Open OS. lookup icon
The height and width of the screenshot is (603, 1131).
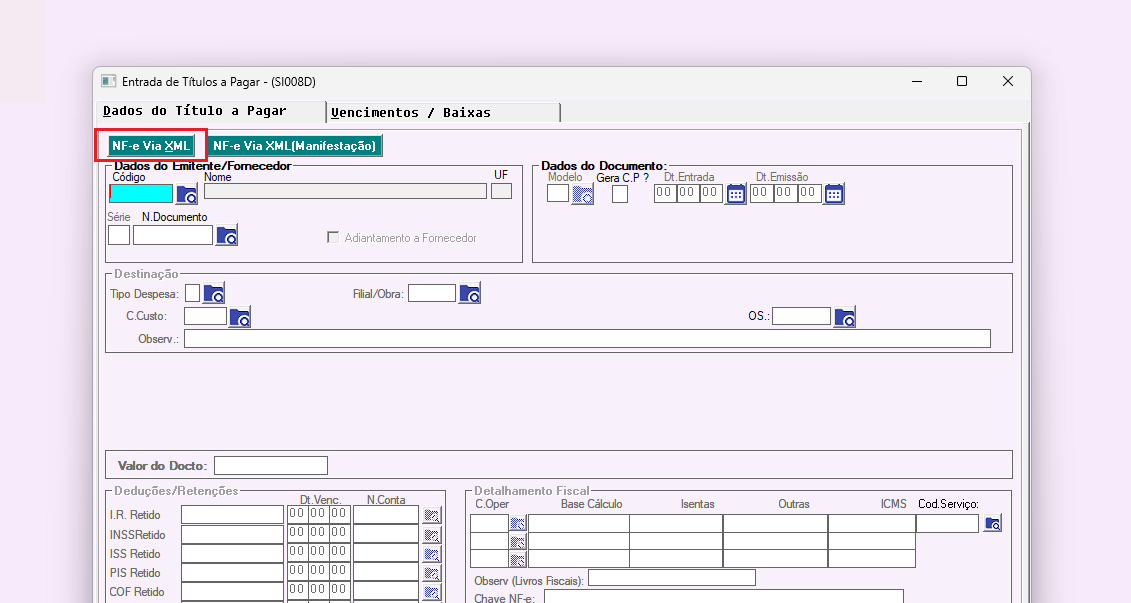pyautogui.click(x=845, y=317)
